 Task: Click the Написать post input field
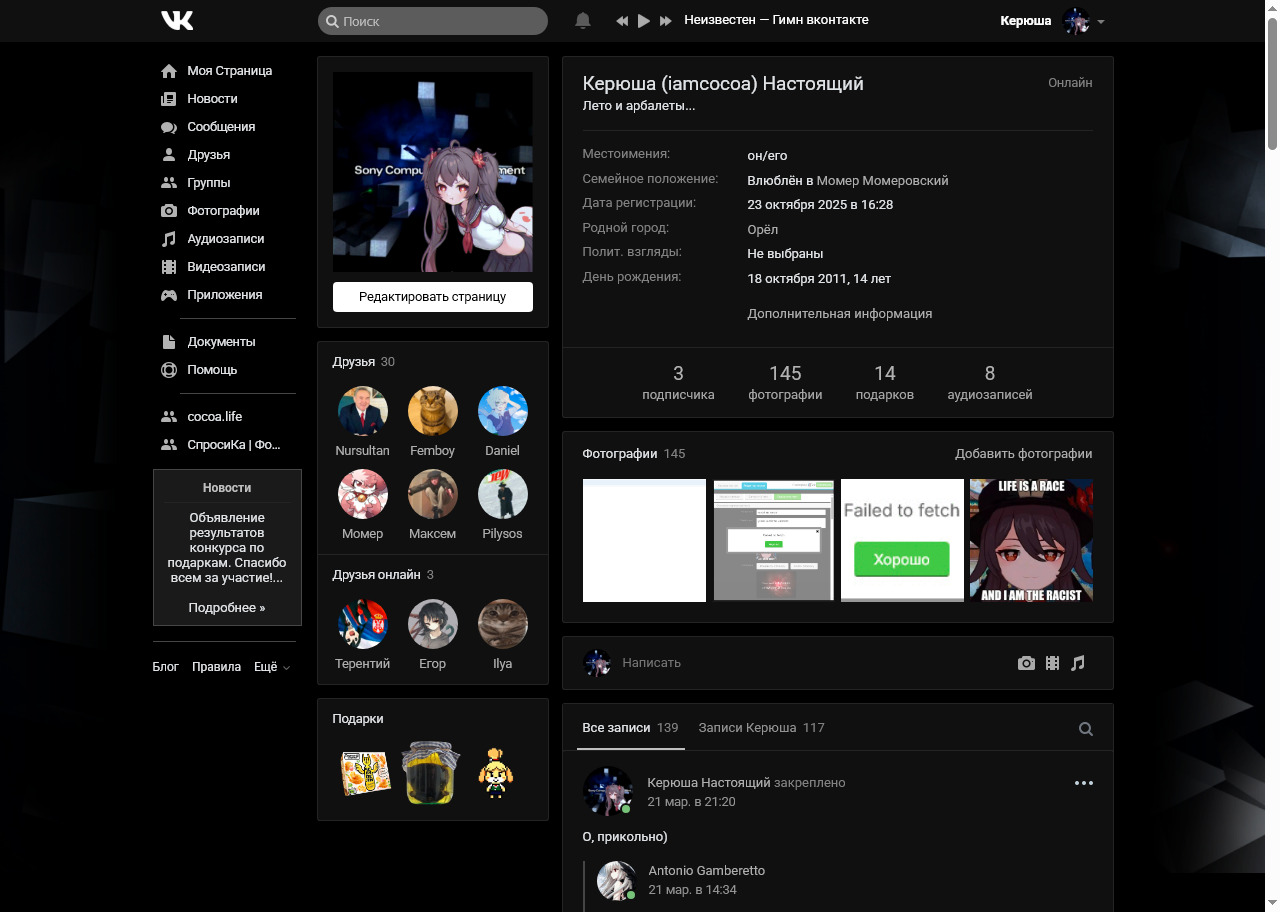pyautogui.click(x=810, y=663)
